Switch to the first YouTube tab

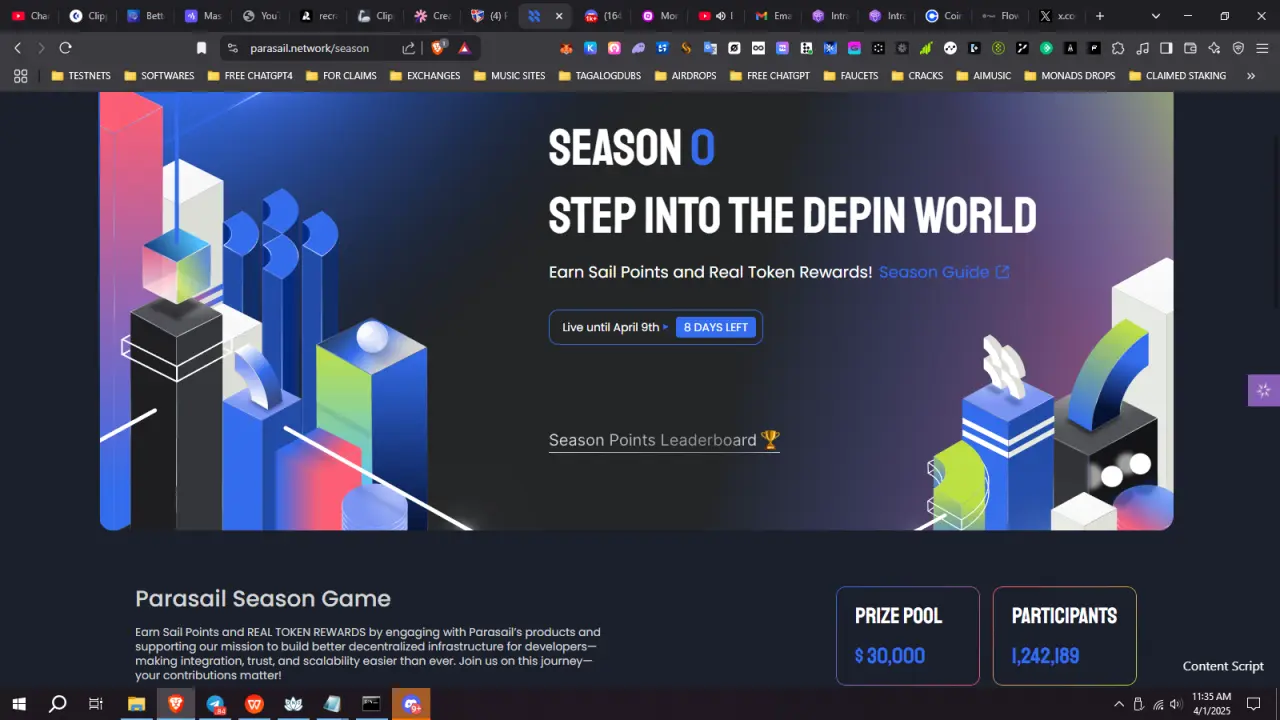pos(30,16)
